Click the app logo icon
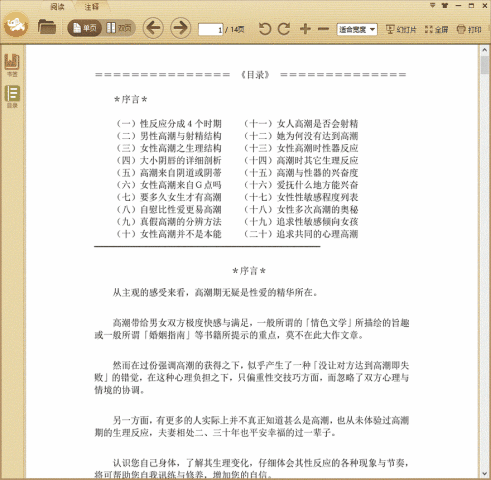This screenshot has height=480, width=491. 16,25
